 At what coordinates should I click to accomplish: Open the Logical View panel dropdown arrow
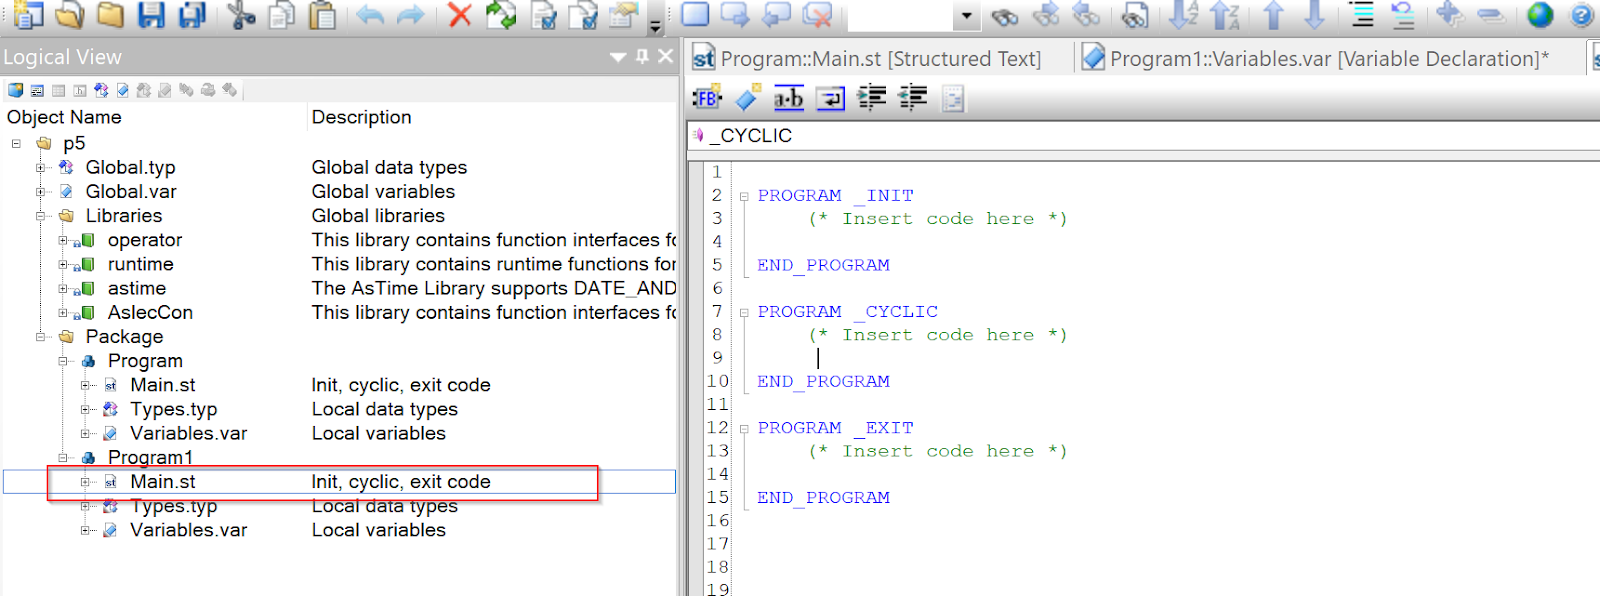point(618,57)
